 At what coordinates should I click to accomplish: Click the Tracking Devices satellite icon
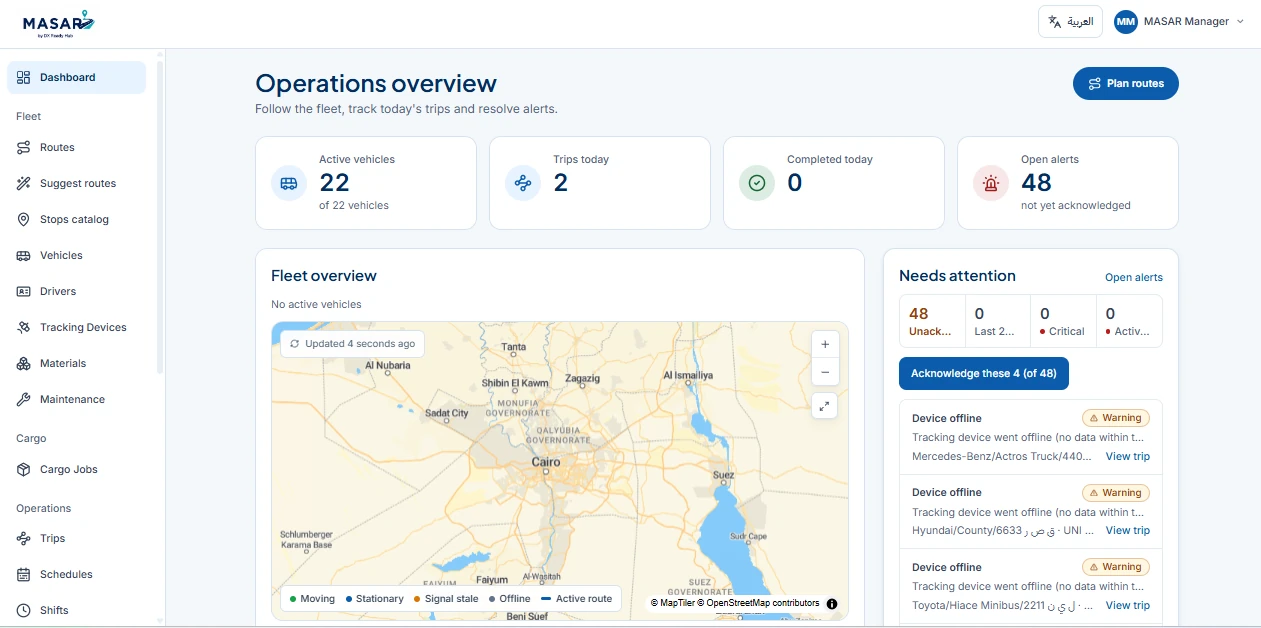24,328
